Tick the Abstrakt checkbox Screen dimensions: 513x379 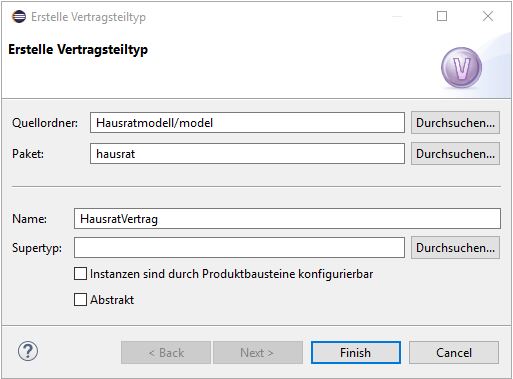[x=80, y=299]
